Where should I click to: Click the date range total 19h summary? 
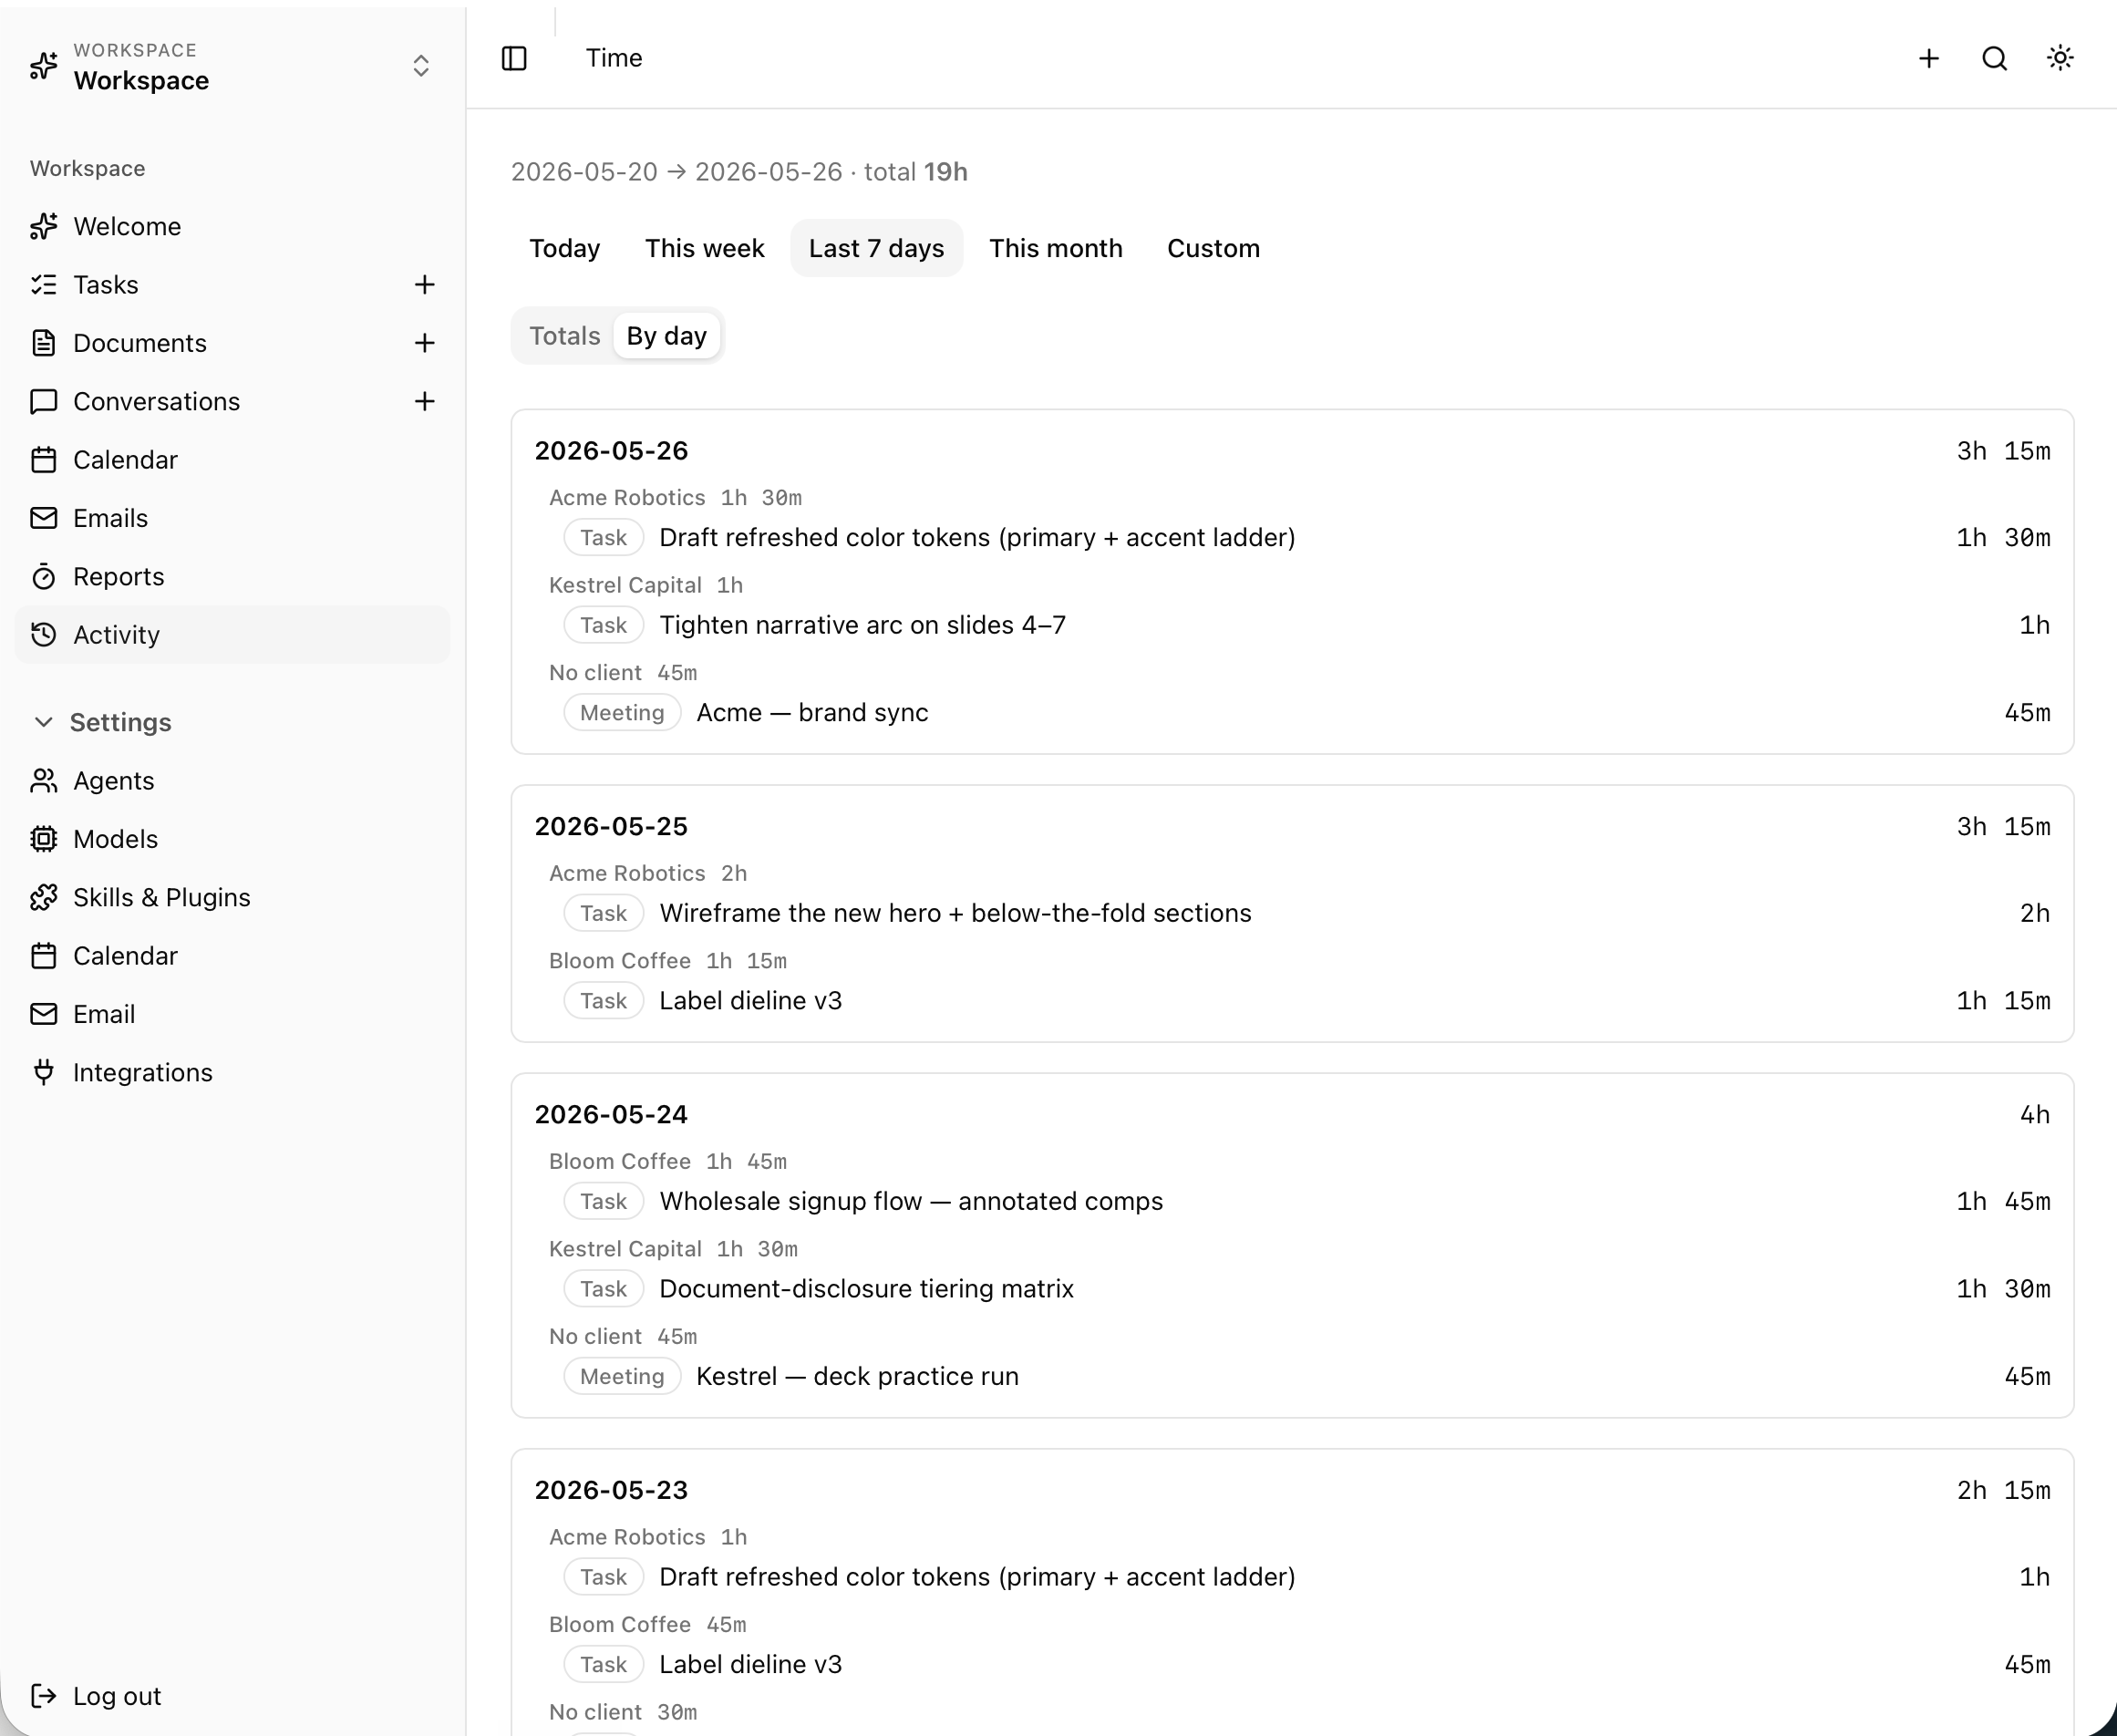click(739, 172)
